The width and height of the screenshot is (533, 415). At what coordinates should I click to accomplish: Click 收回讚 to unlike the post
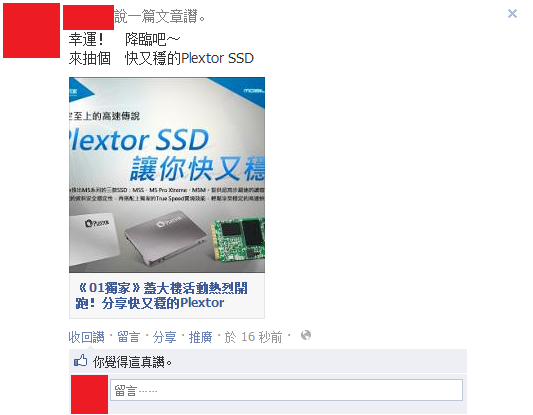click(x=86, y=337)
